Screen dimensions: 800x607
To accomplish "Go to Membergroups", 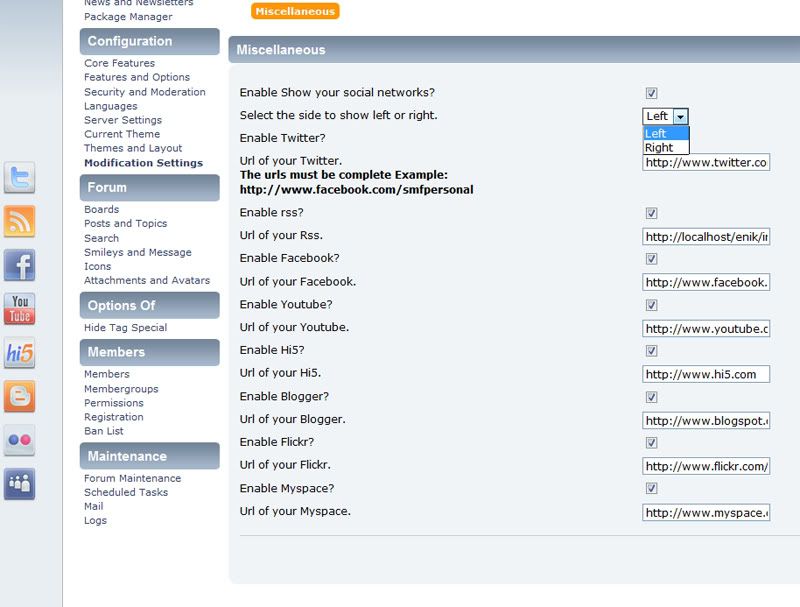I will (121, 389).
